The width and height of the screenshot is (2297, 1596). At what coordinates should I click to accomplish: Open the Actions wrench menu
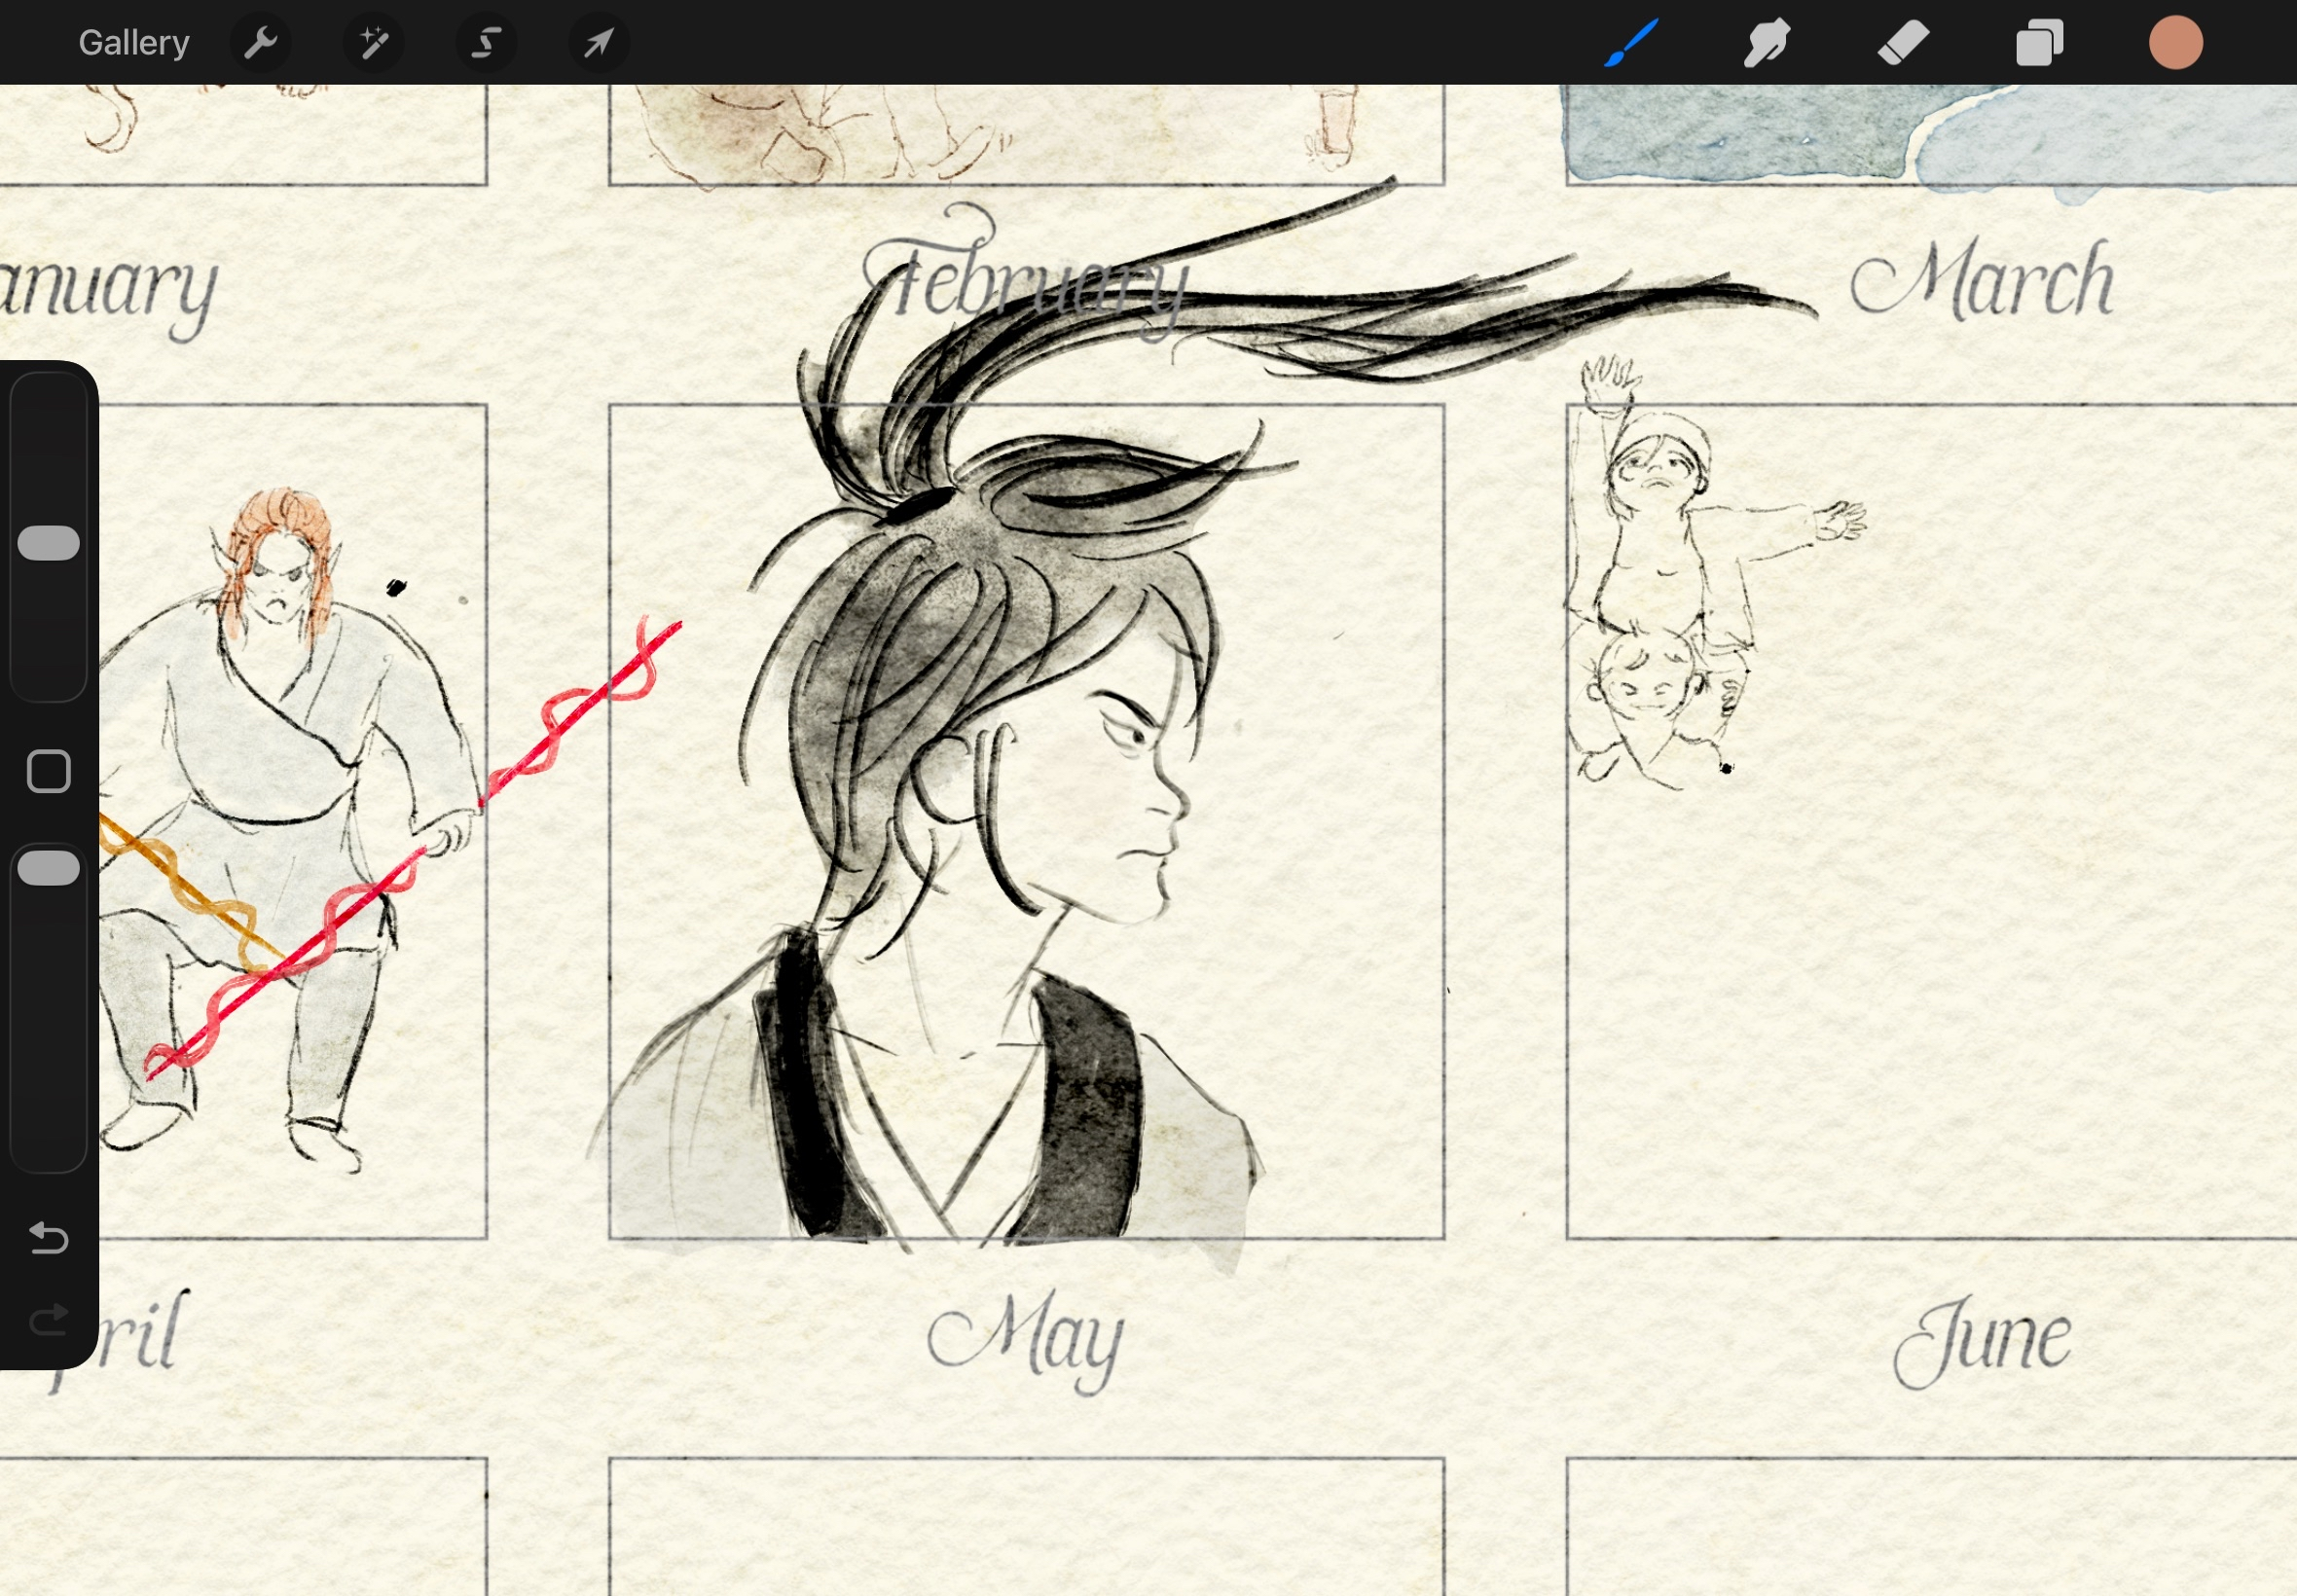[260, 43]
